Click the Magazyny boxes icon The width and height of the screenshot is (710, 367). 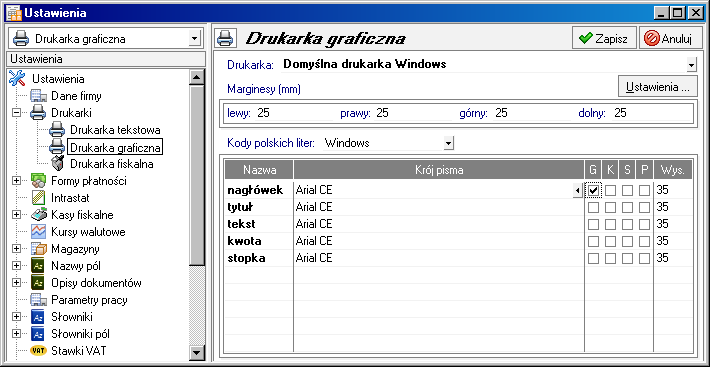[39, 249]
